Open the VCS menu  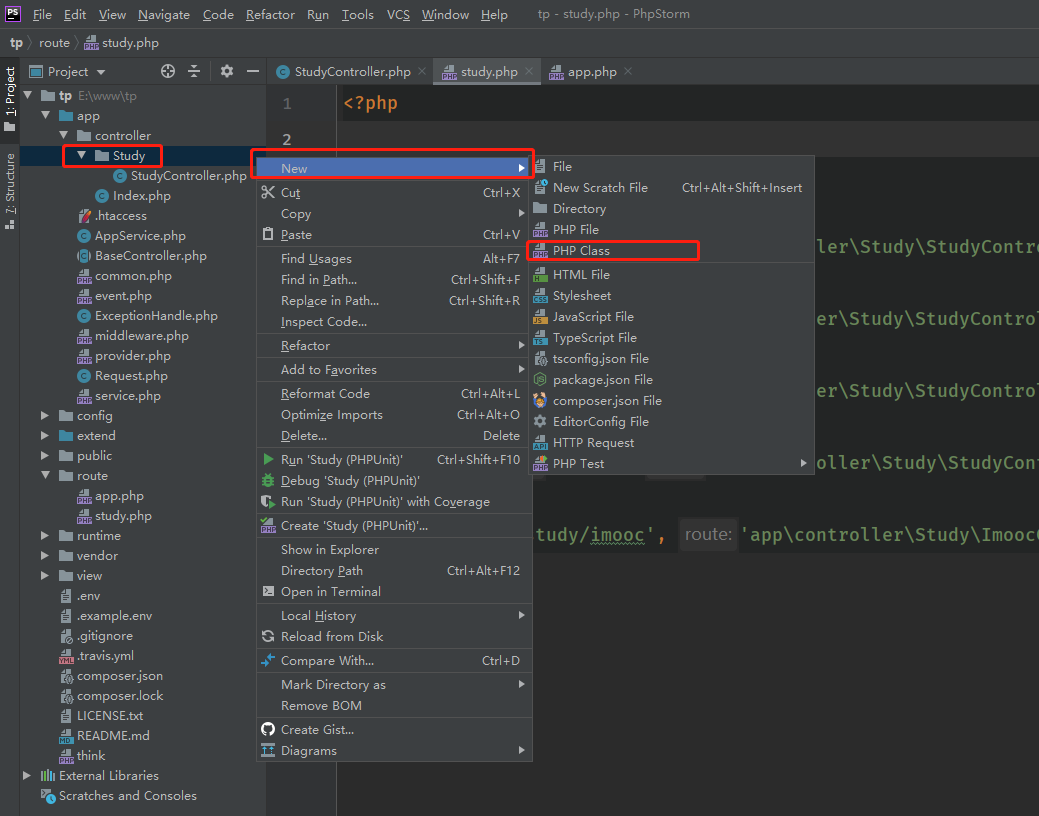[x=398, y=14]
